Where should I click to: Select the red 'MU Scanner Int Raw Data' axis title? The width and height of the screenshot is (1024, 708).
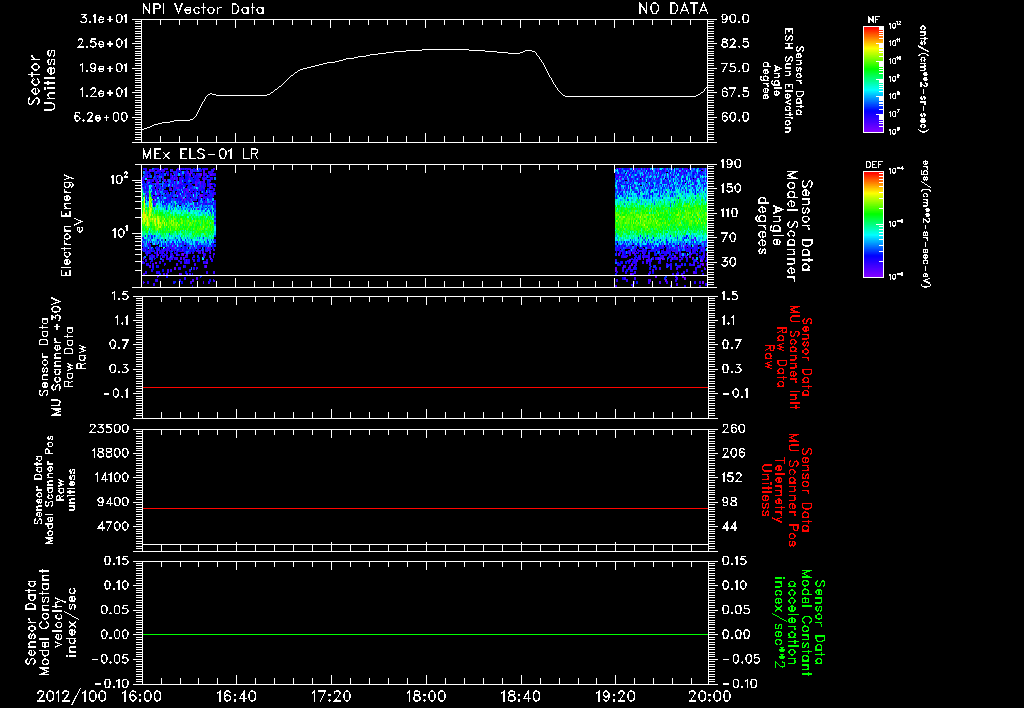789,357
